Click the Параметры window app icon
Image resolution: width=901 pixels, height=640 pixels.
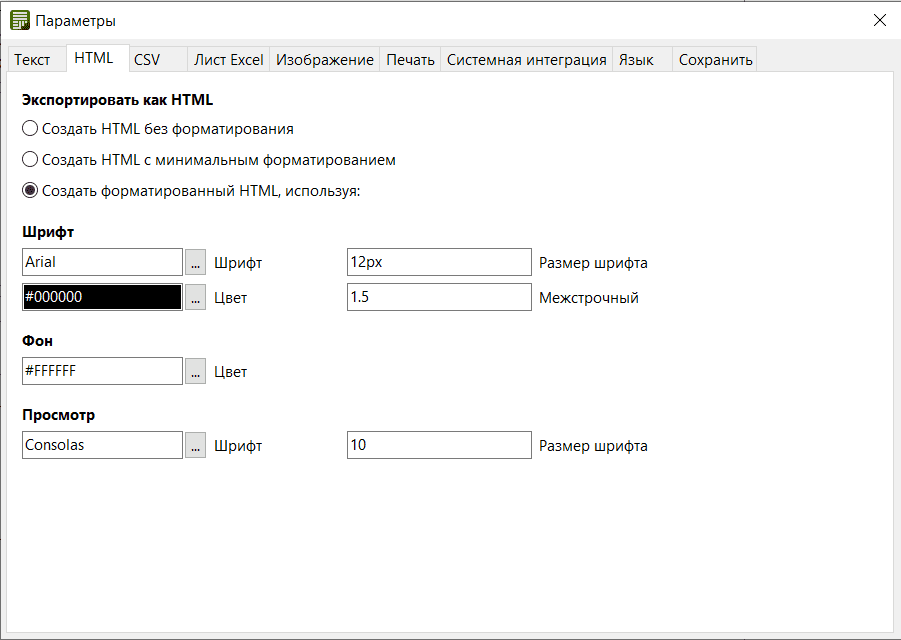[20, 20]
